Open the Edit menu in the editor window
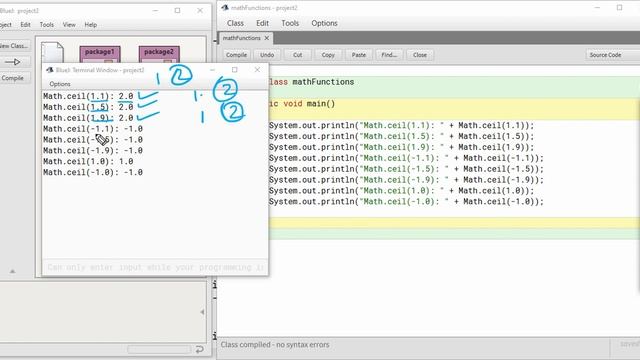640x360 pixels. click(x=262, y=23)
